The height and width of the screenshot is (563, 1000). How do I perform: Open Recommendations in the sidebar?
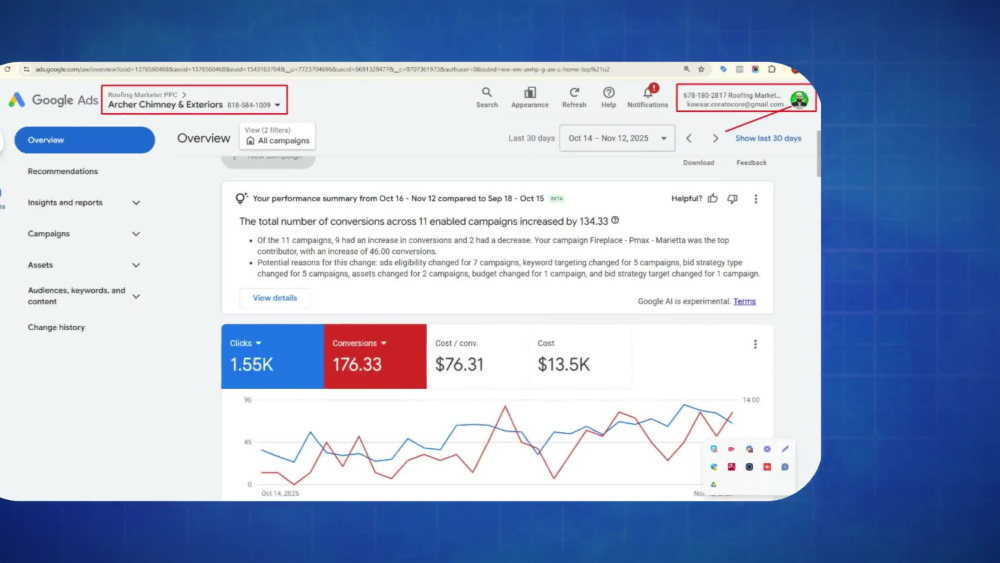[62, 172]
